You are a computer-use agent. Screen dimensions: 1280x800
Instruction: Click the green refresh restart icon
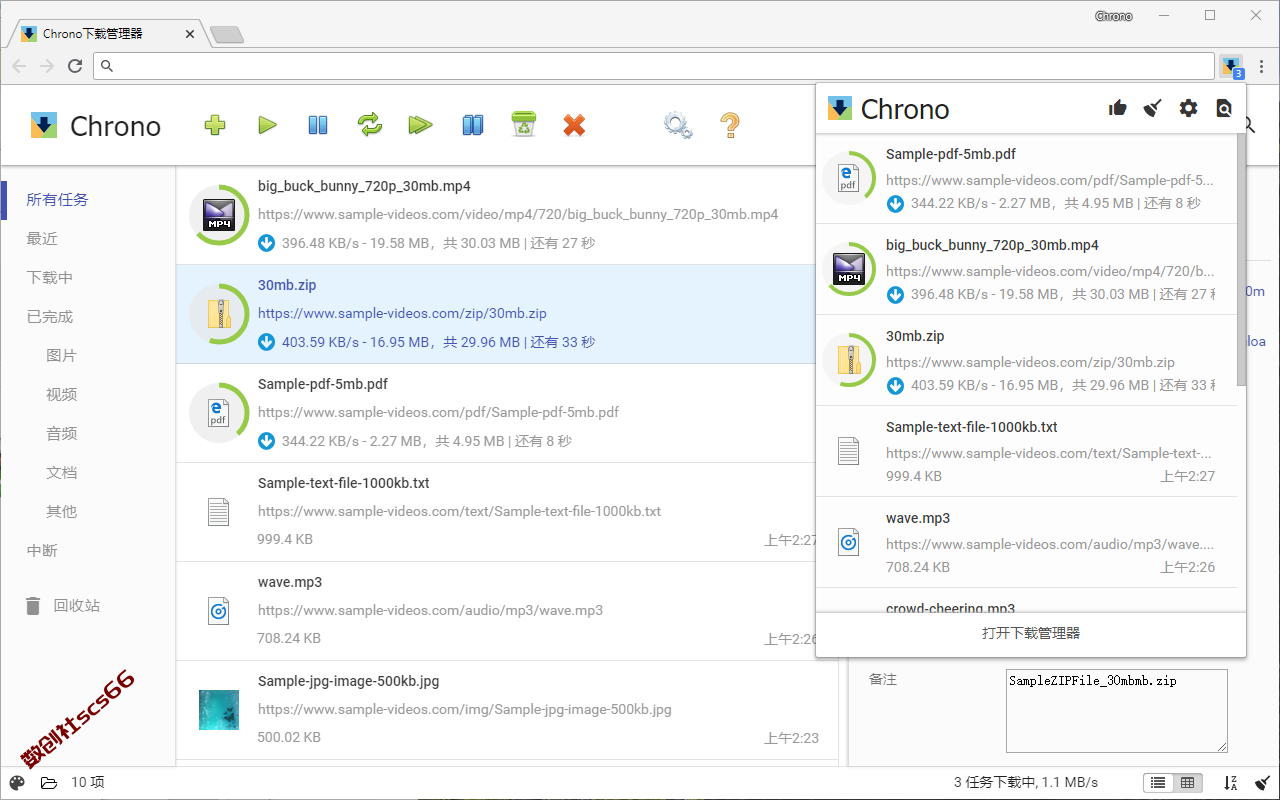(370, 125)
